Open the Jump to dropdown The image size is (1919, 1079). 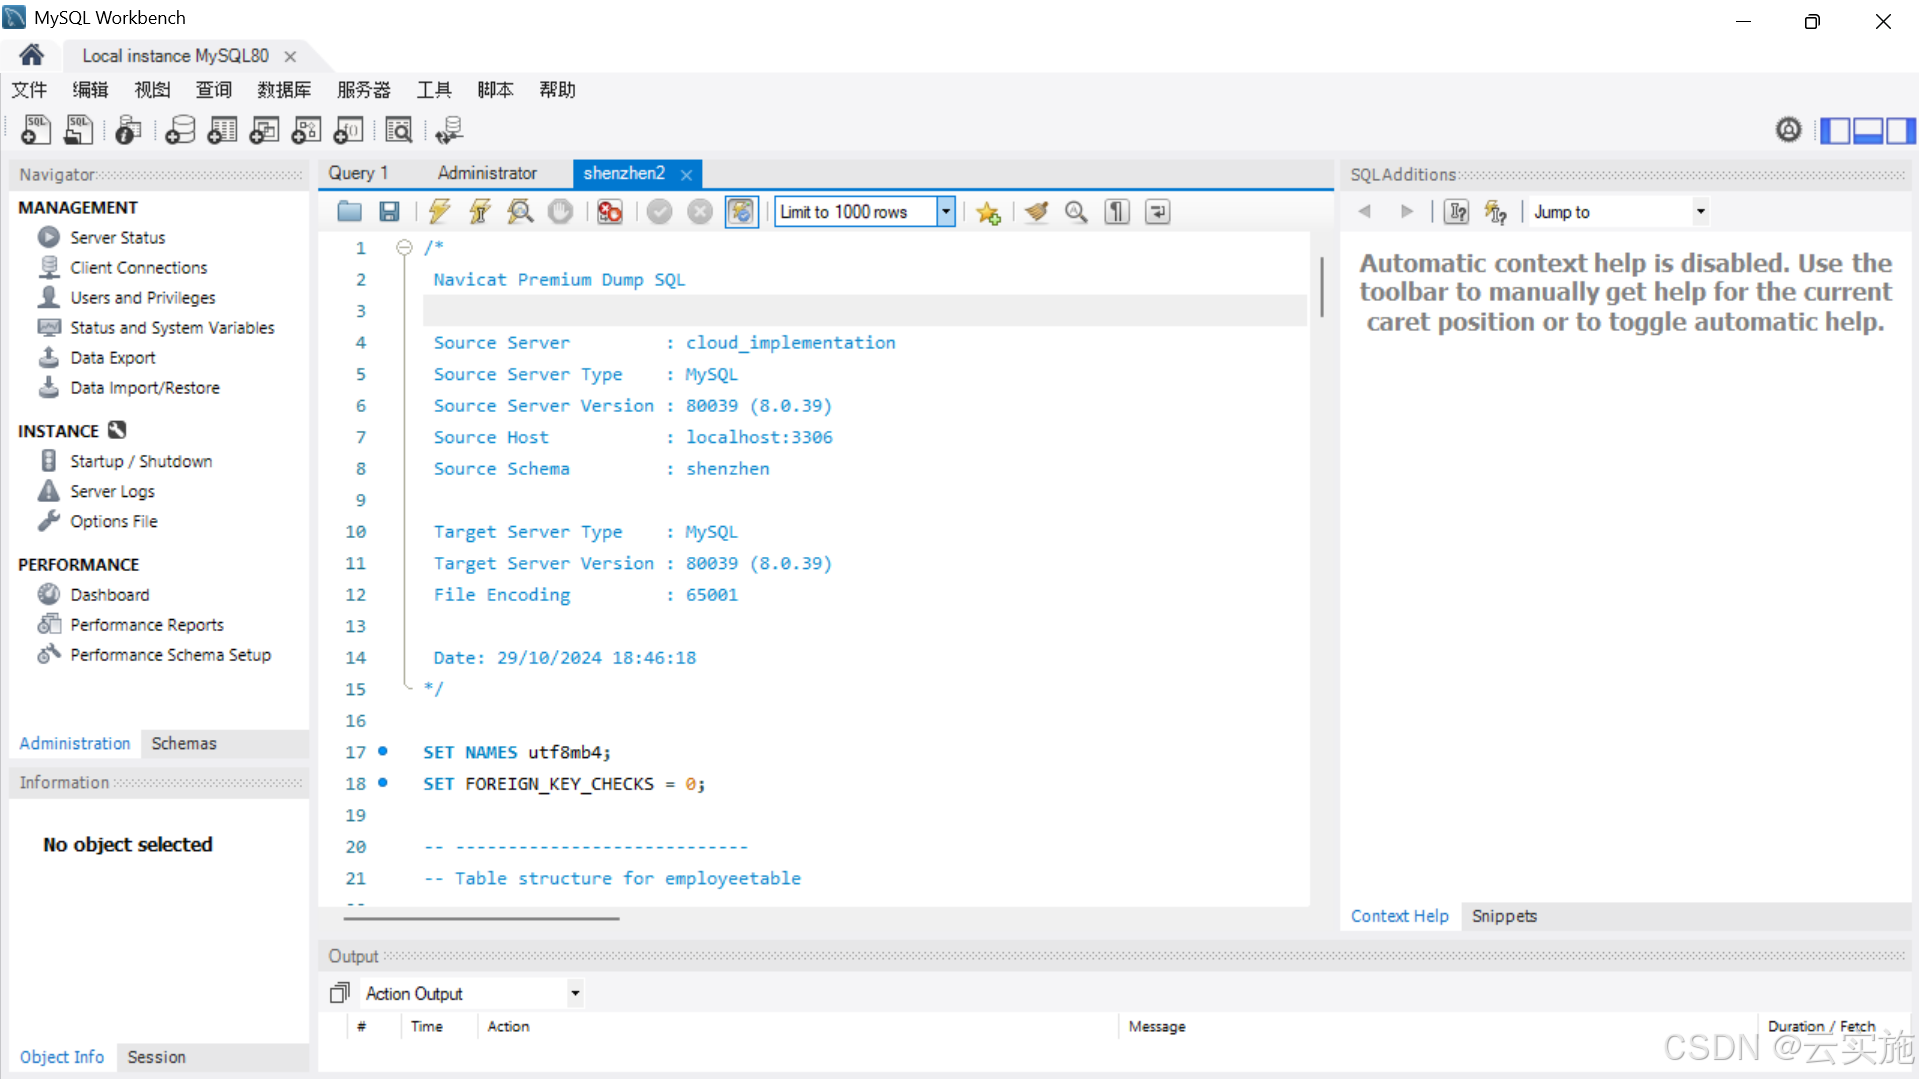point(1700,212)
